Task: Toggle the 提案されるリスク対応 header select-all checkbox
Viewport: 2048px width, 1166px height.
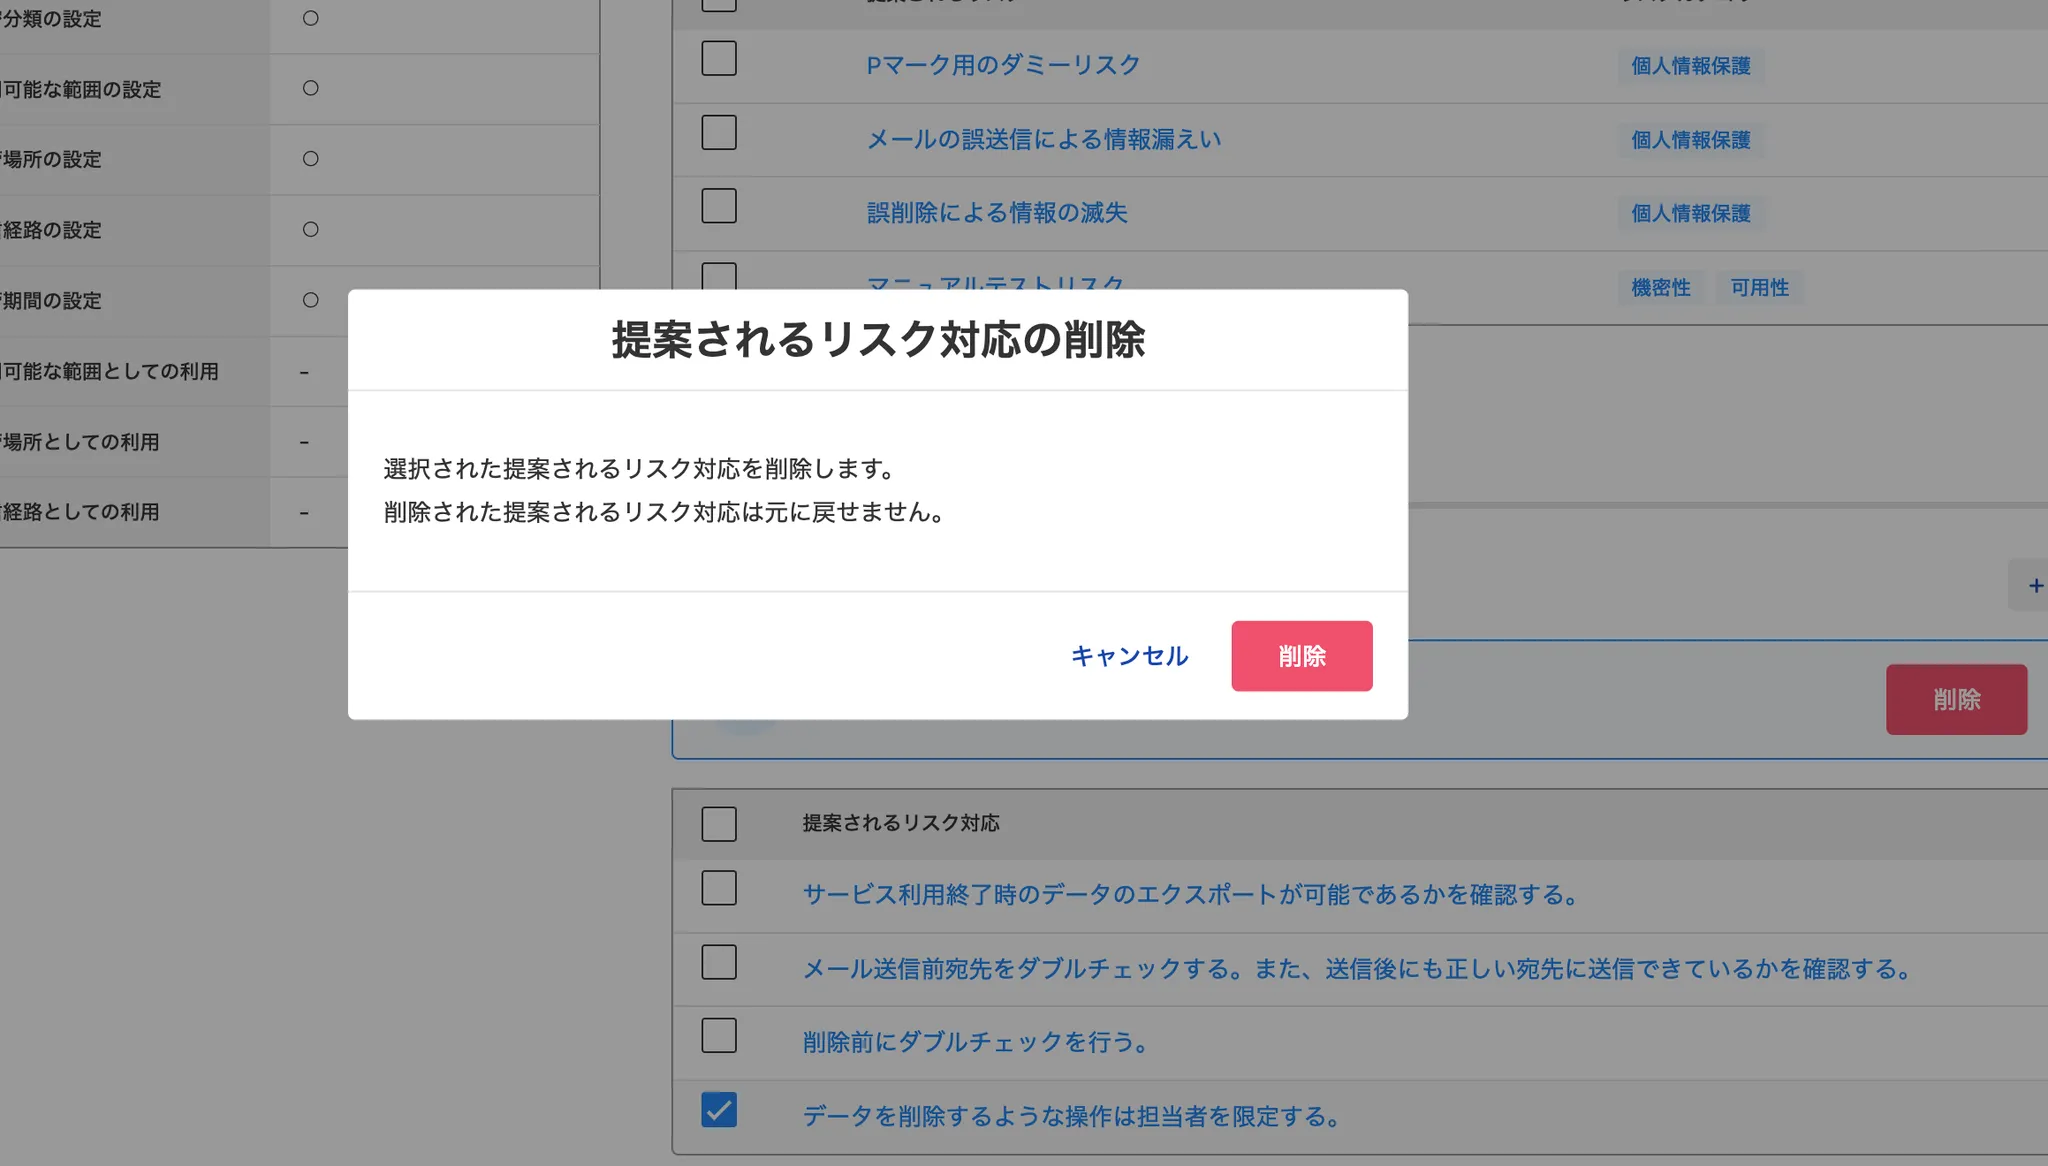Action: coord(718,824)
